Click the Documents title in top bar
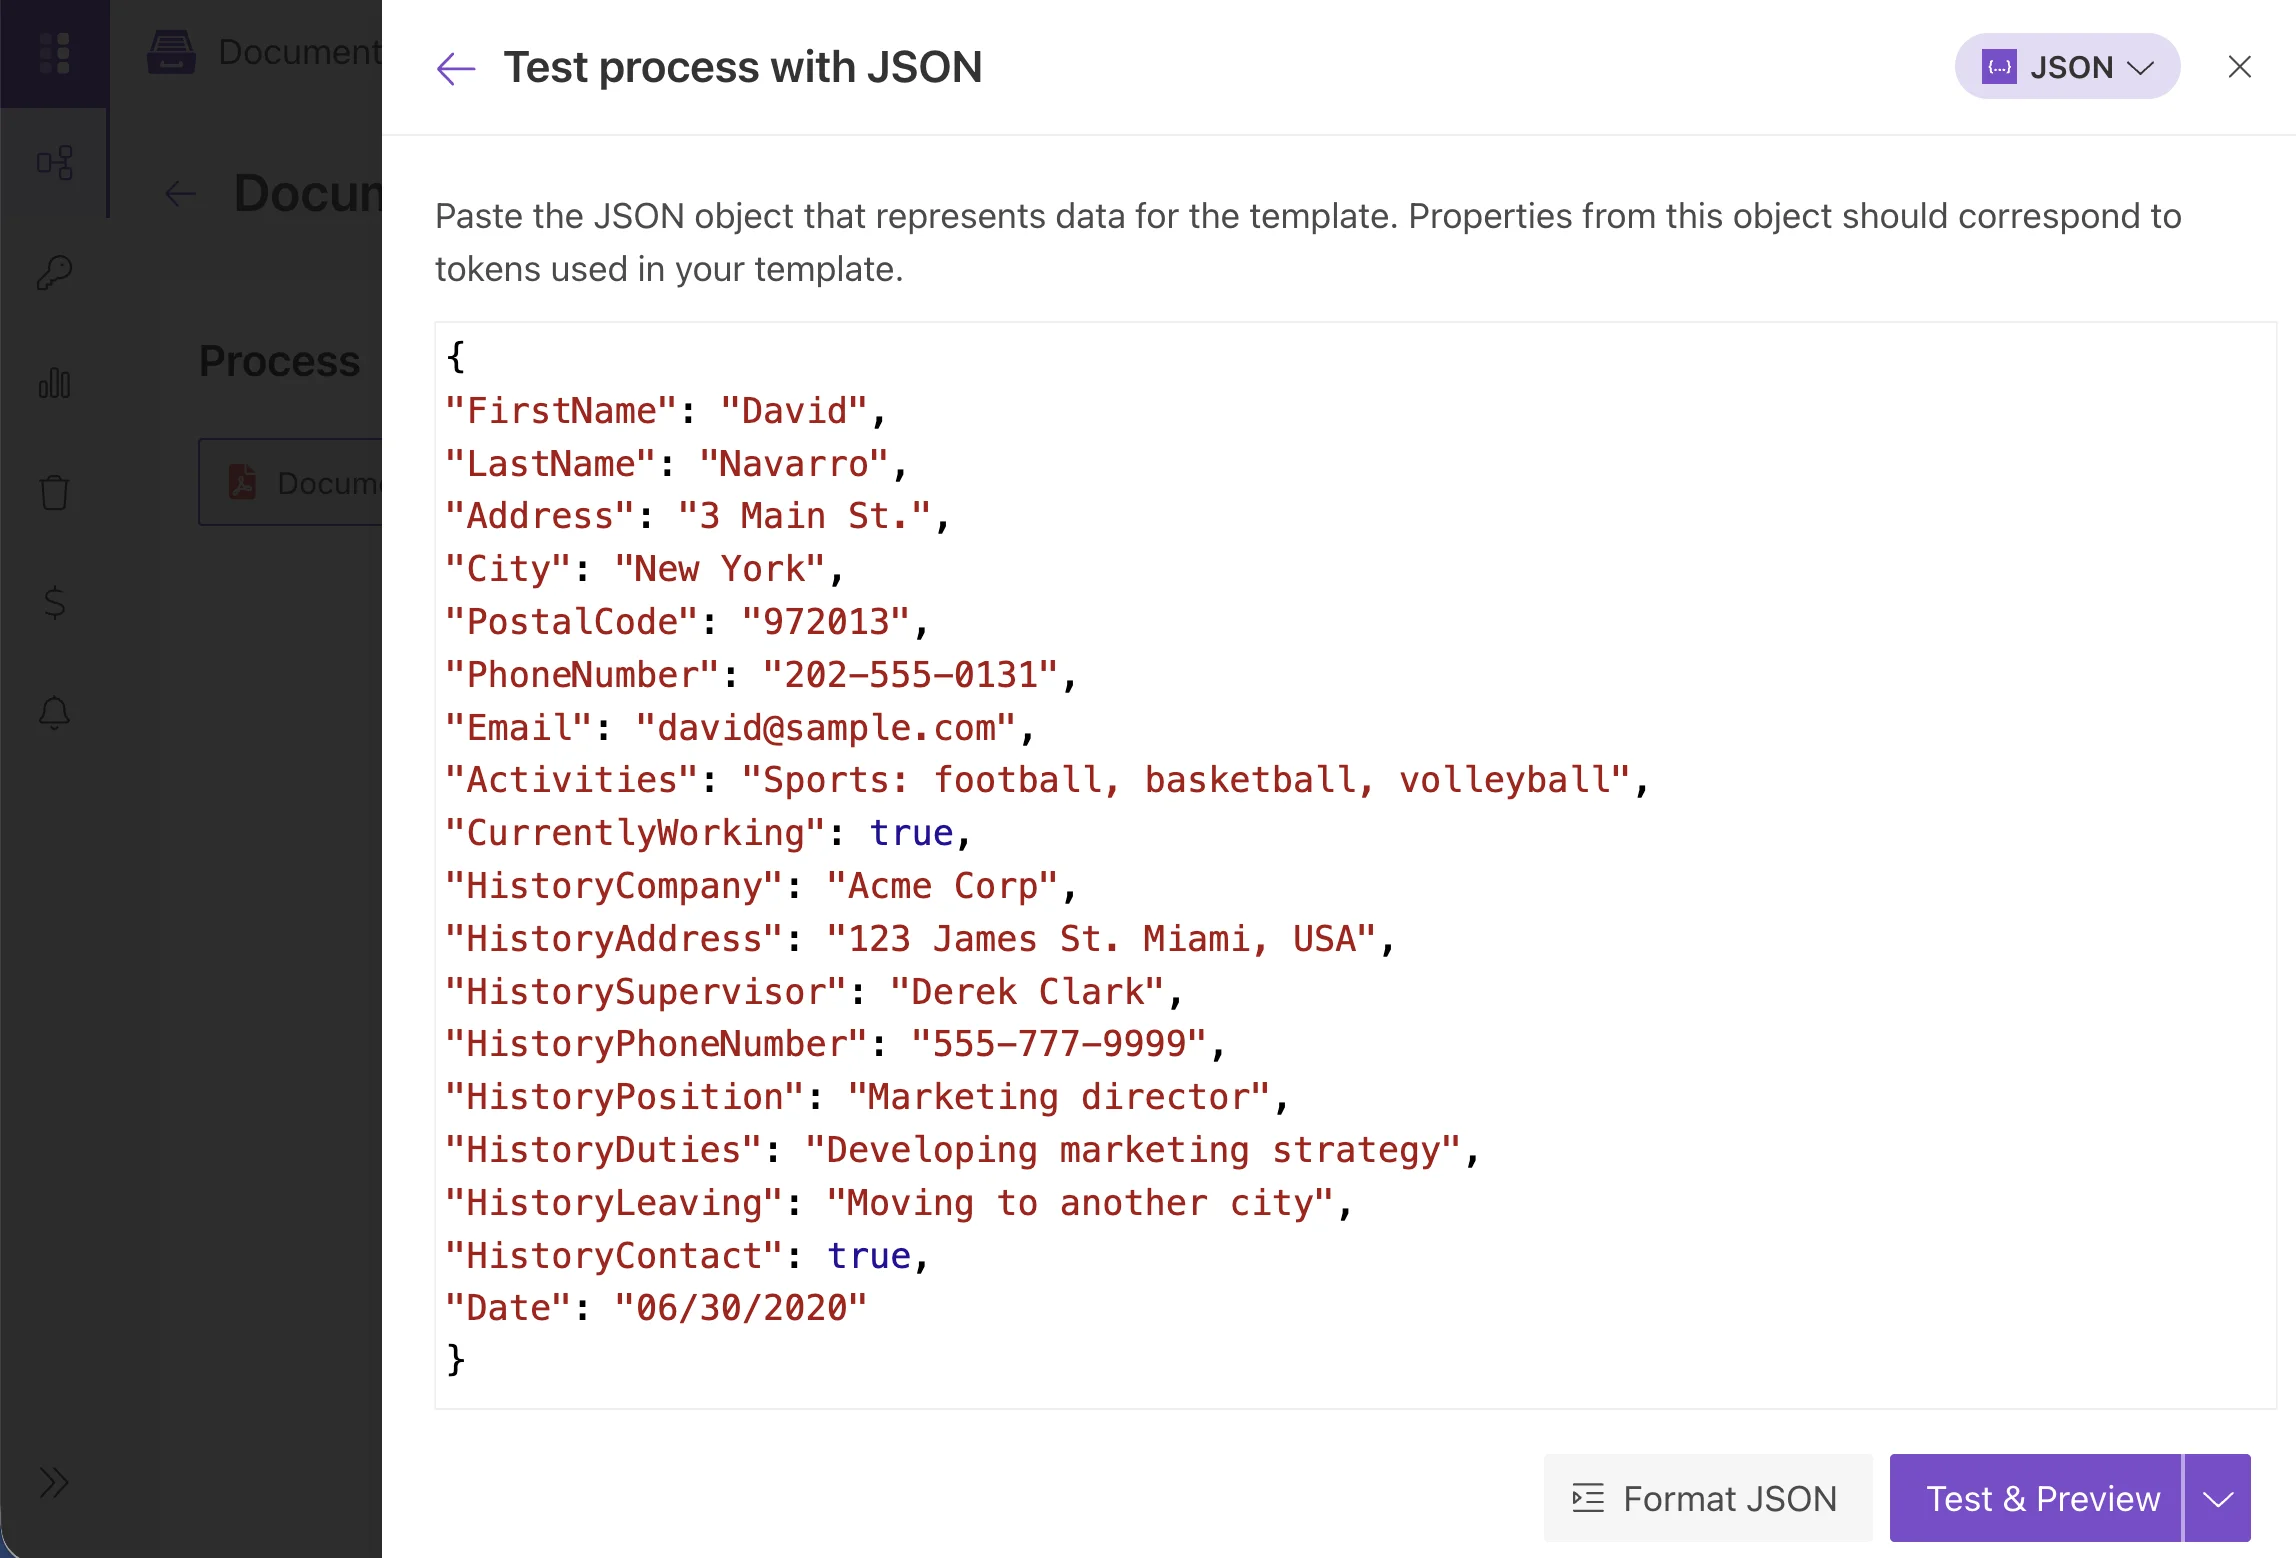This screenshot has height=1558, width=2296. (x=300, y=52)
